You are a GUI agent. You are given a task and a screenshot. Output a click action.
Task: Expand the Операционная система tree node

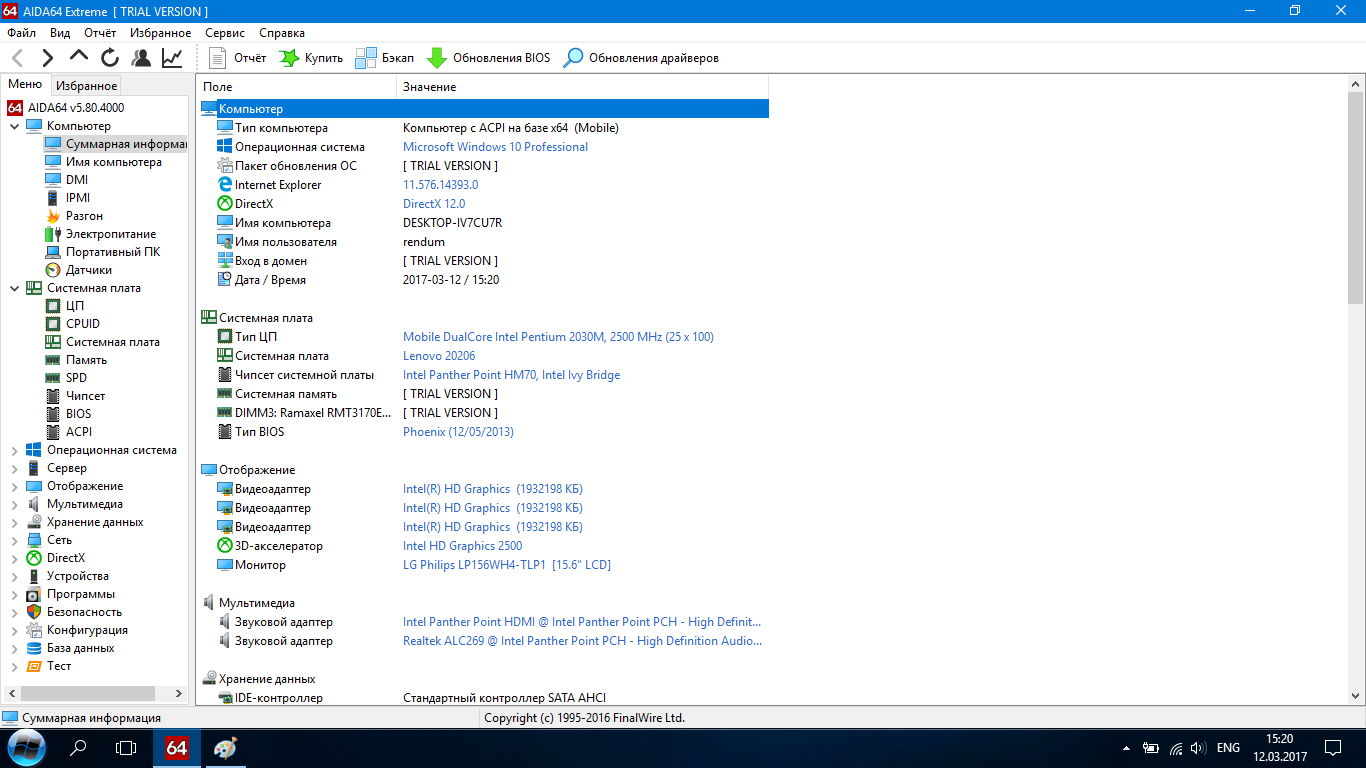coord(14,450)
